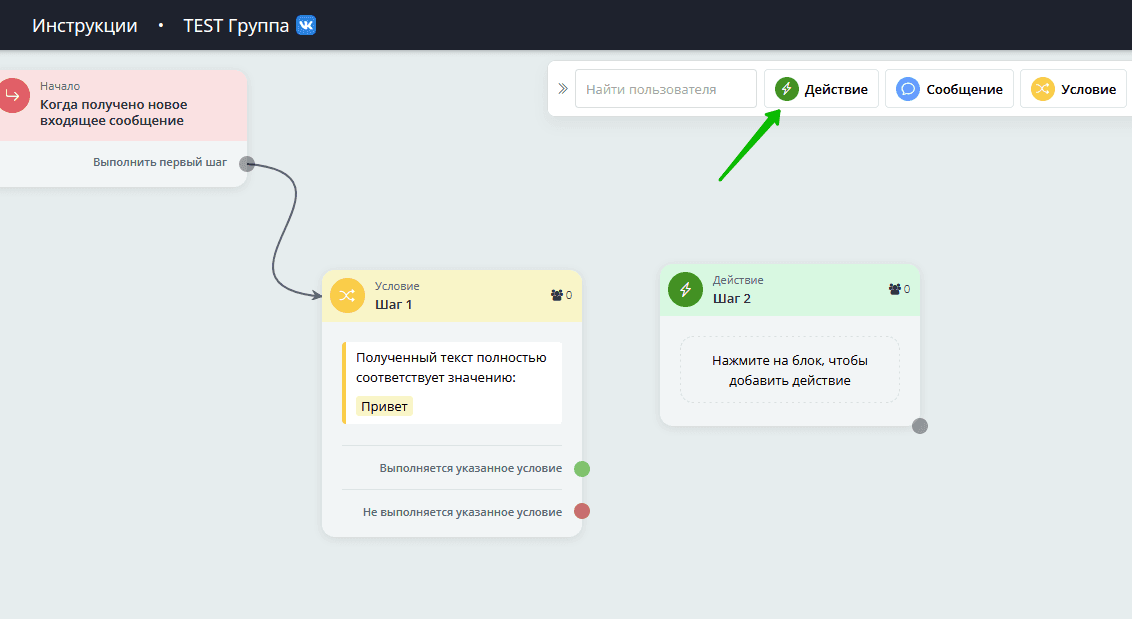Click the users counter icon on Шаг 2
The width and height of the screenshot is (1132, 619).
point(895,289)
